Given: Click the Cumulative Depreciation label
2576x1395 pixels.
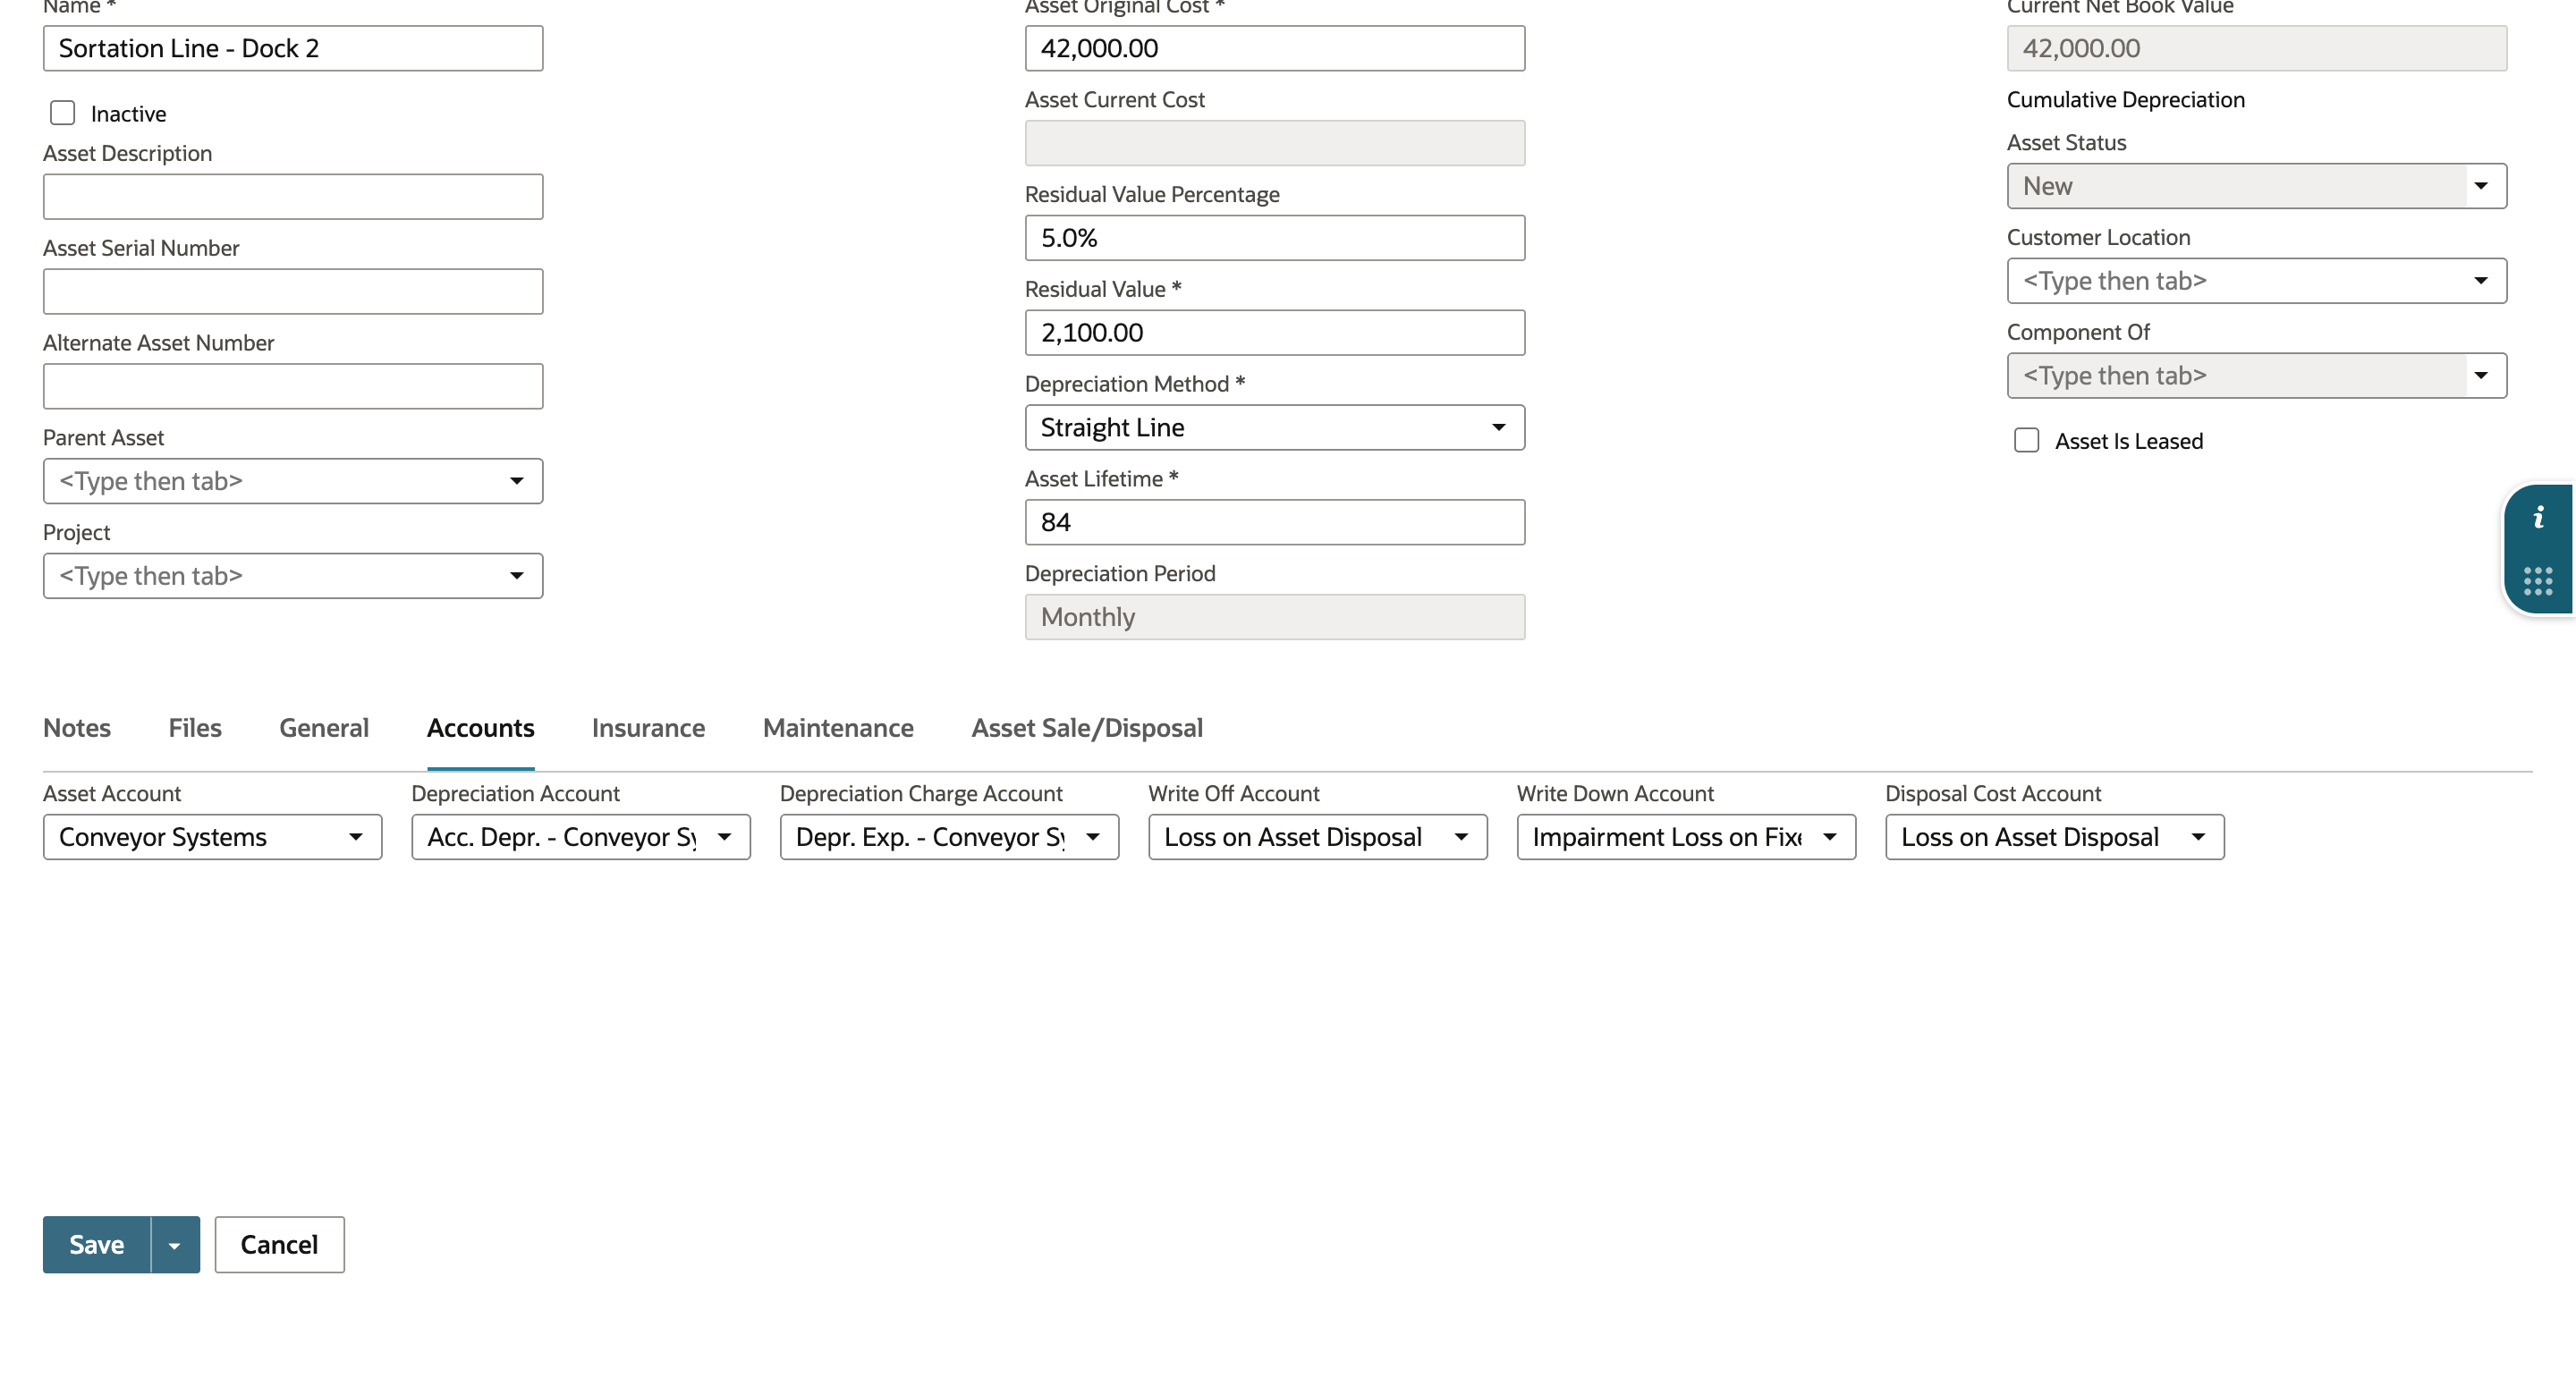Looking at the screenshot, I should coord(2125,100).
